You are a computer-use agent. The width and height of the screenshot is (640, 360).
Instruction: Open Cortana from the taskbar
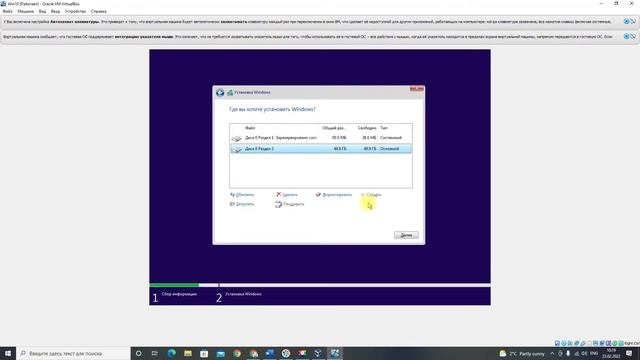coord(138,353)
